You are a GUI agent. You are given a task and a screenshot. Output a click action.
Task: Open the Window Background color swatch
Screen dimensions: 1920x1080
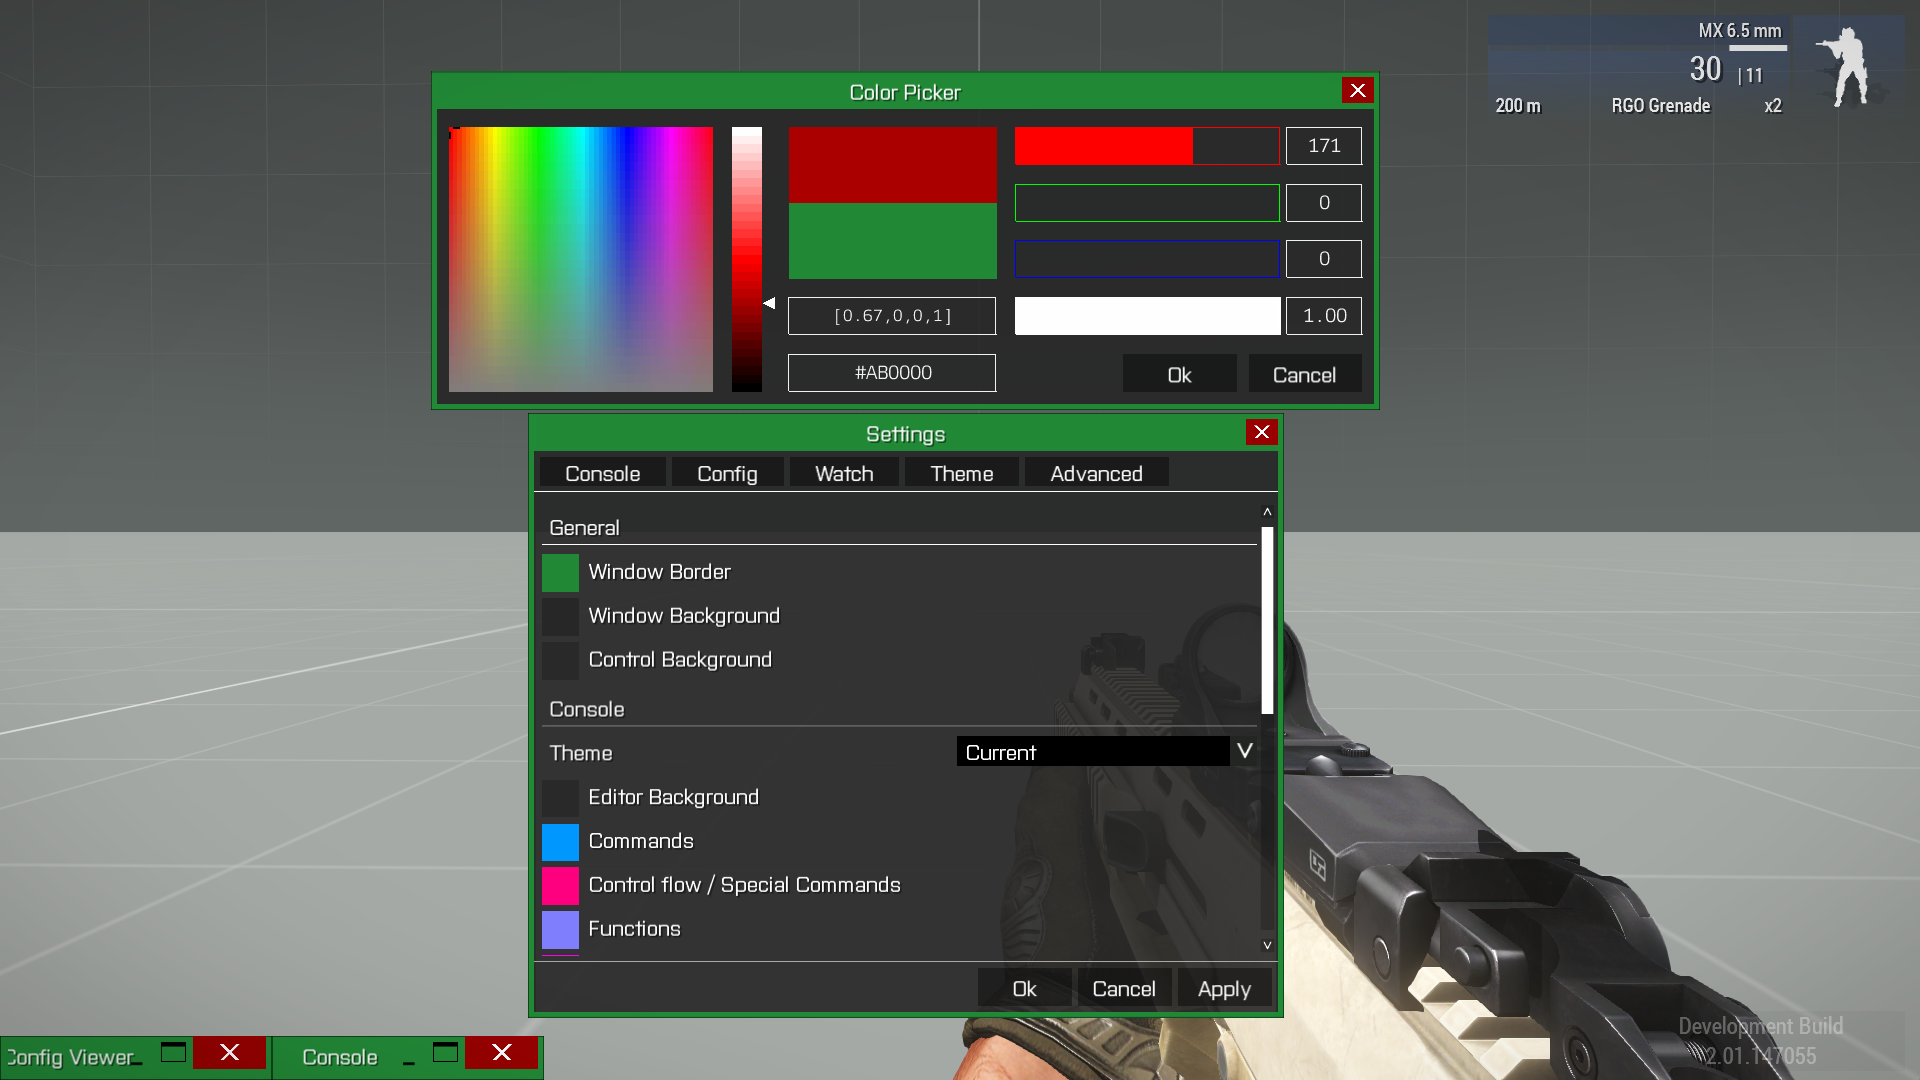pyautogui.click(x=560, y=617)
